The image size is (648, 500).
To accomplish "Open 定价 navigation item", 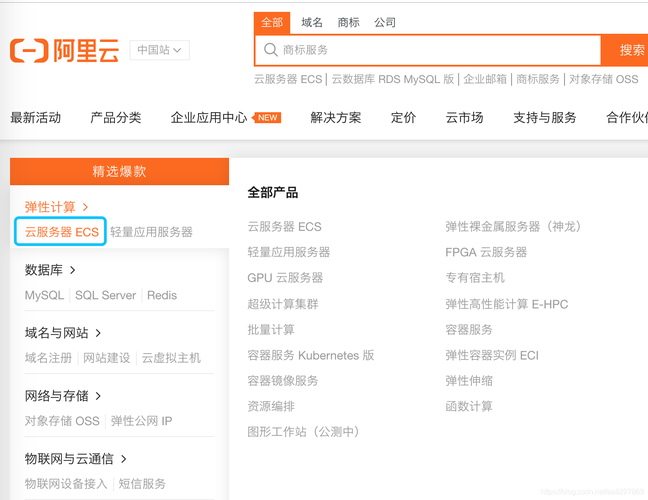I will pyautogui.click(x=403, y=118).
